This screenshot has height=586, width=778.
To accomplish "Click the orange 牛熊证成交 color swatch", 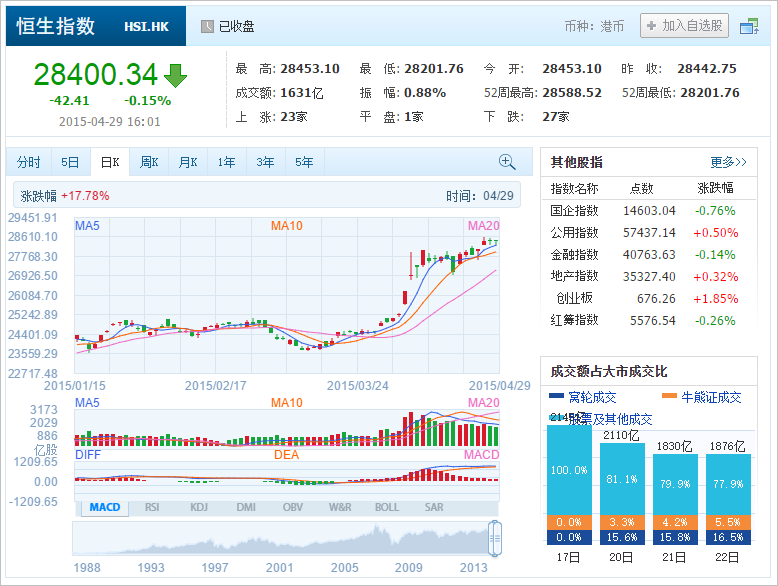I will tap(669, 396).
